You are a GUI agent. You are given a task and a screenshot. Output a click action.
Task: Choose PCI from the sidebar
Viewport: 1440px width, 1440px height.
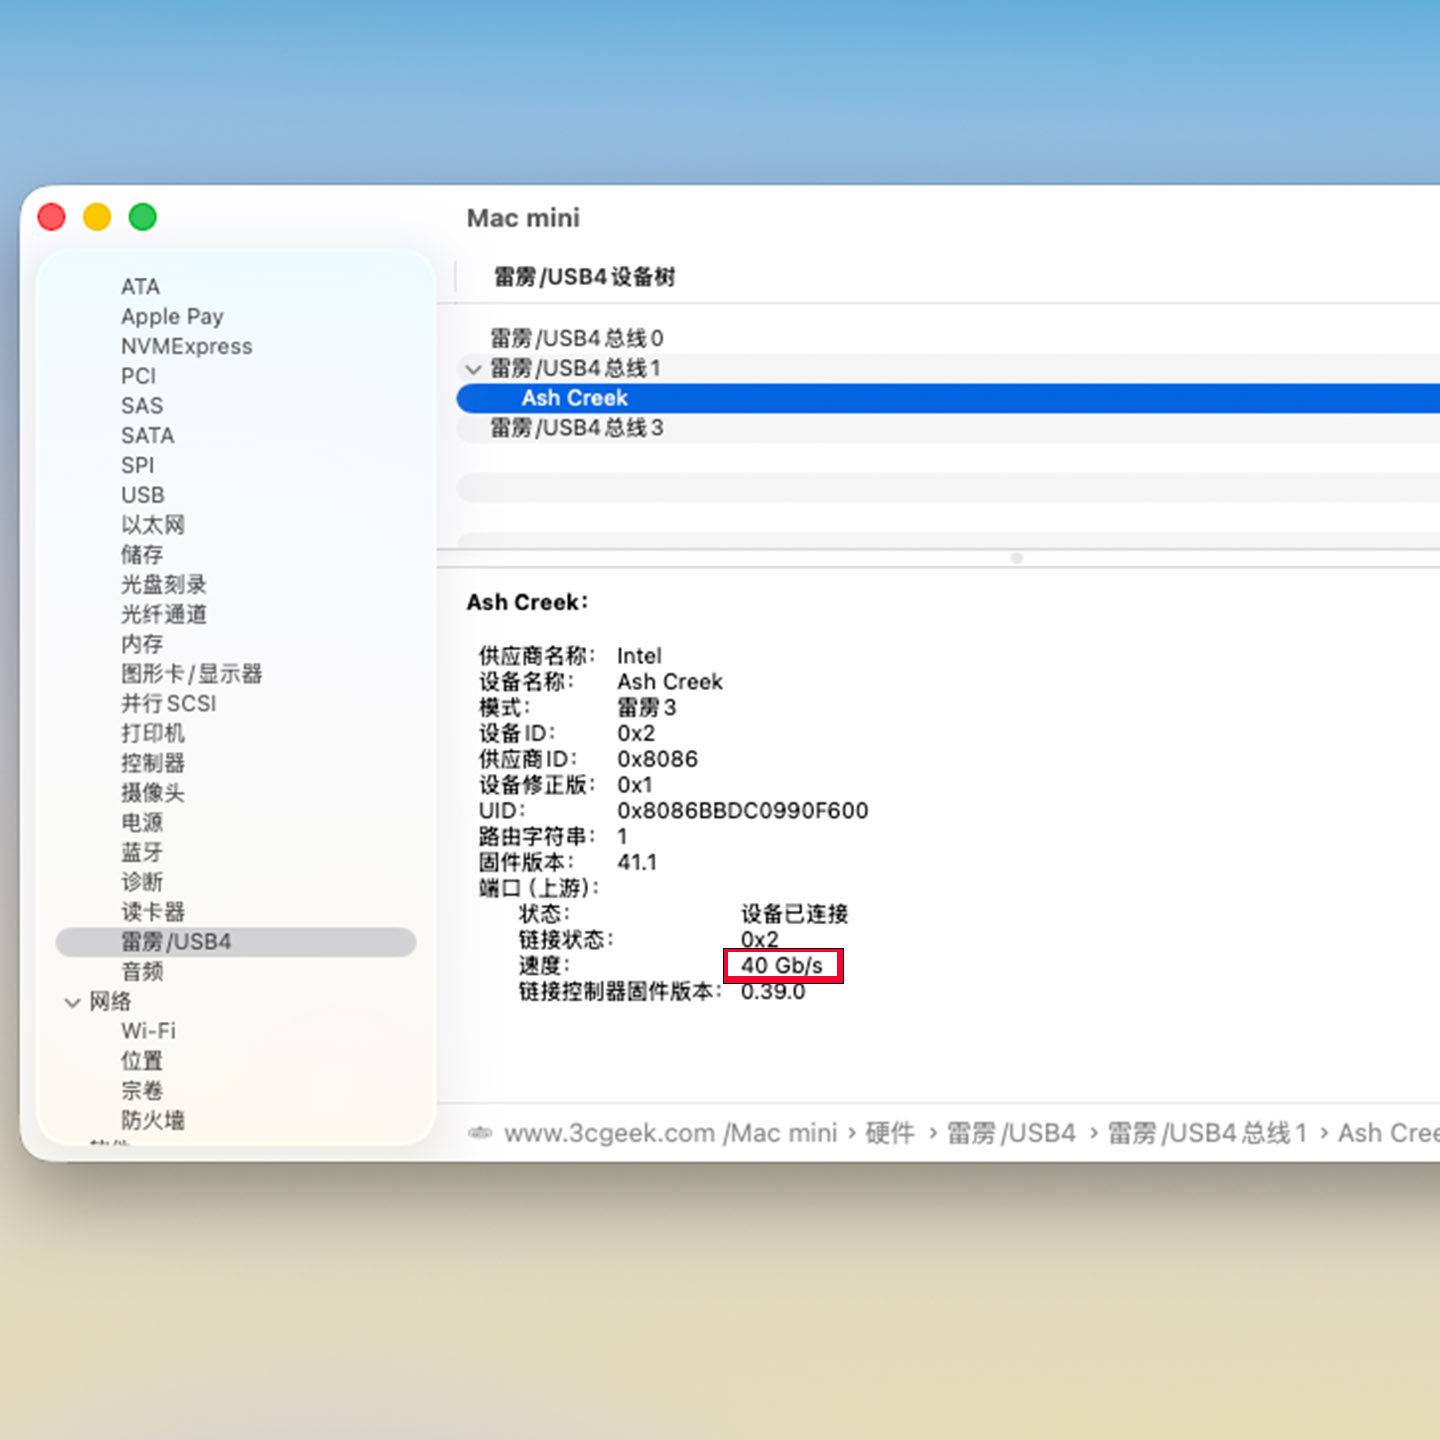138,376
